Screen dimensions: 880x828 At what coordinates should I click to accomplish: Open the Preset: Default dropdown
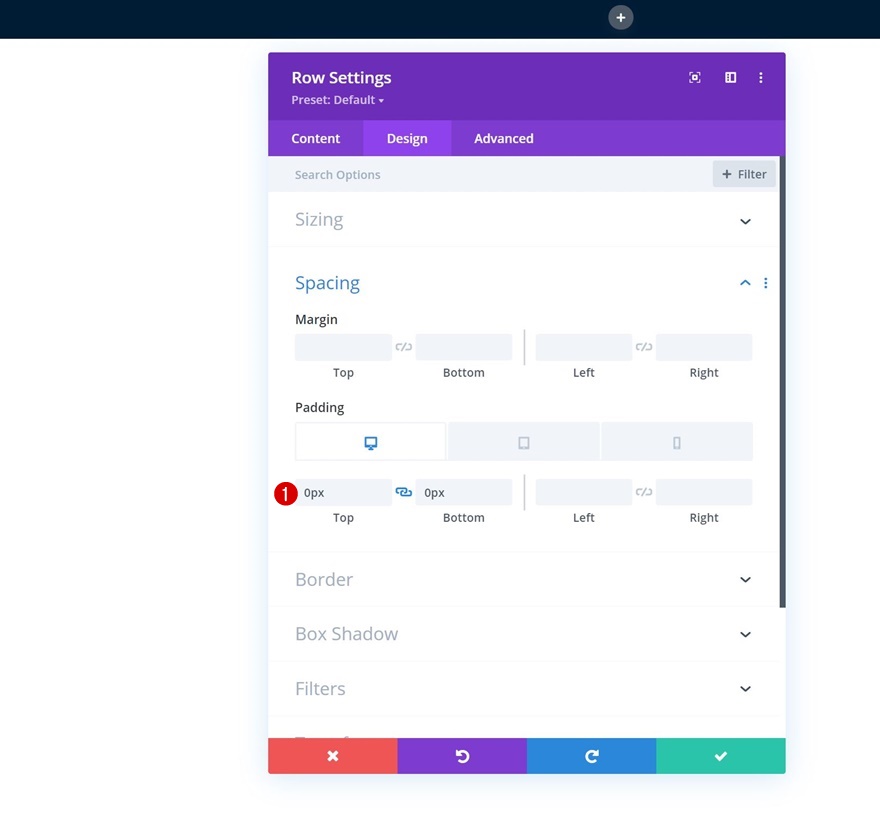pyautogui.click(x=337, y=100)
